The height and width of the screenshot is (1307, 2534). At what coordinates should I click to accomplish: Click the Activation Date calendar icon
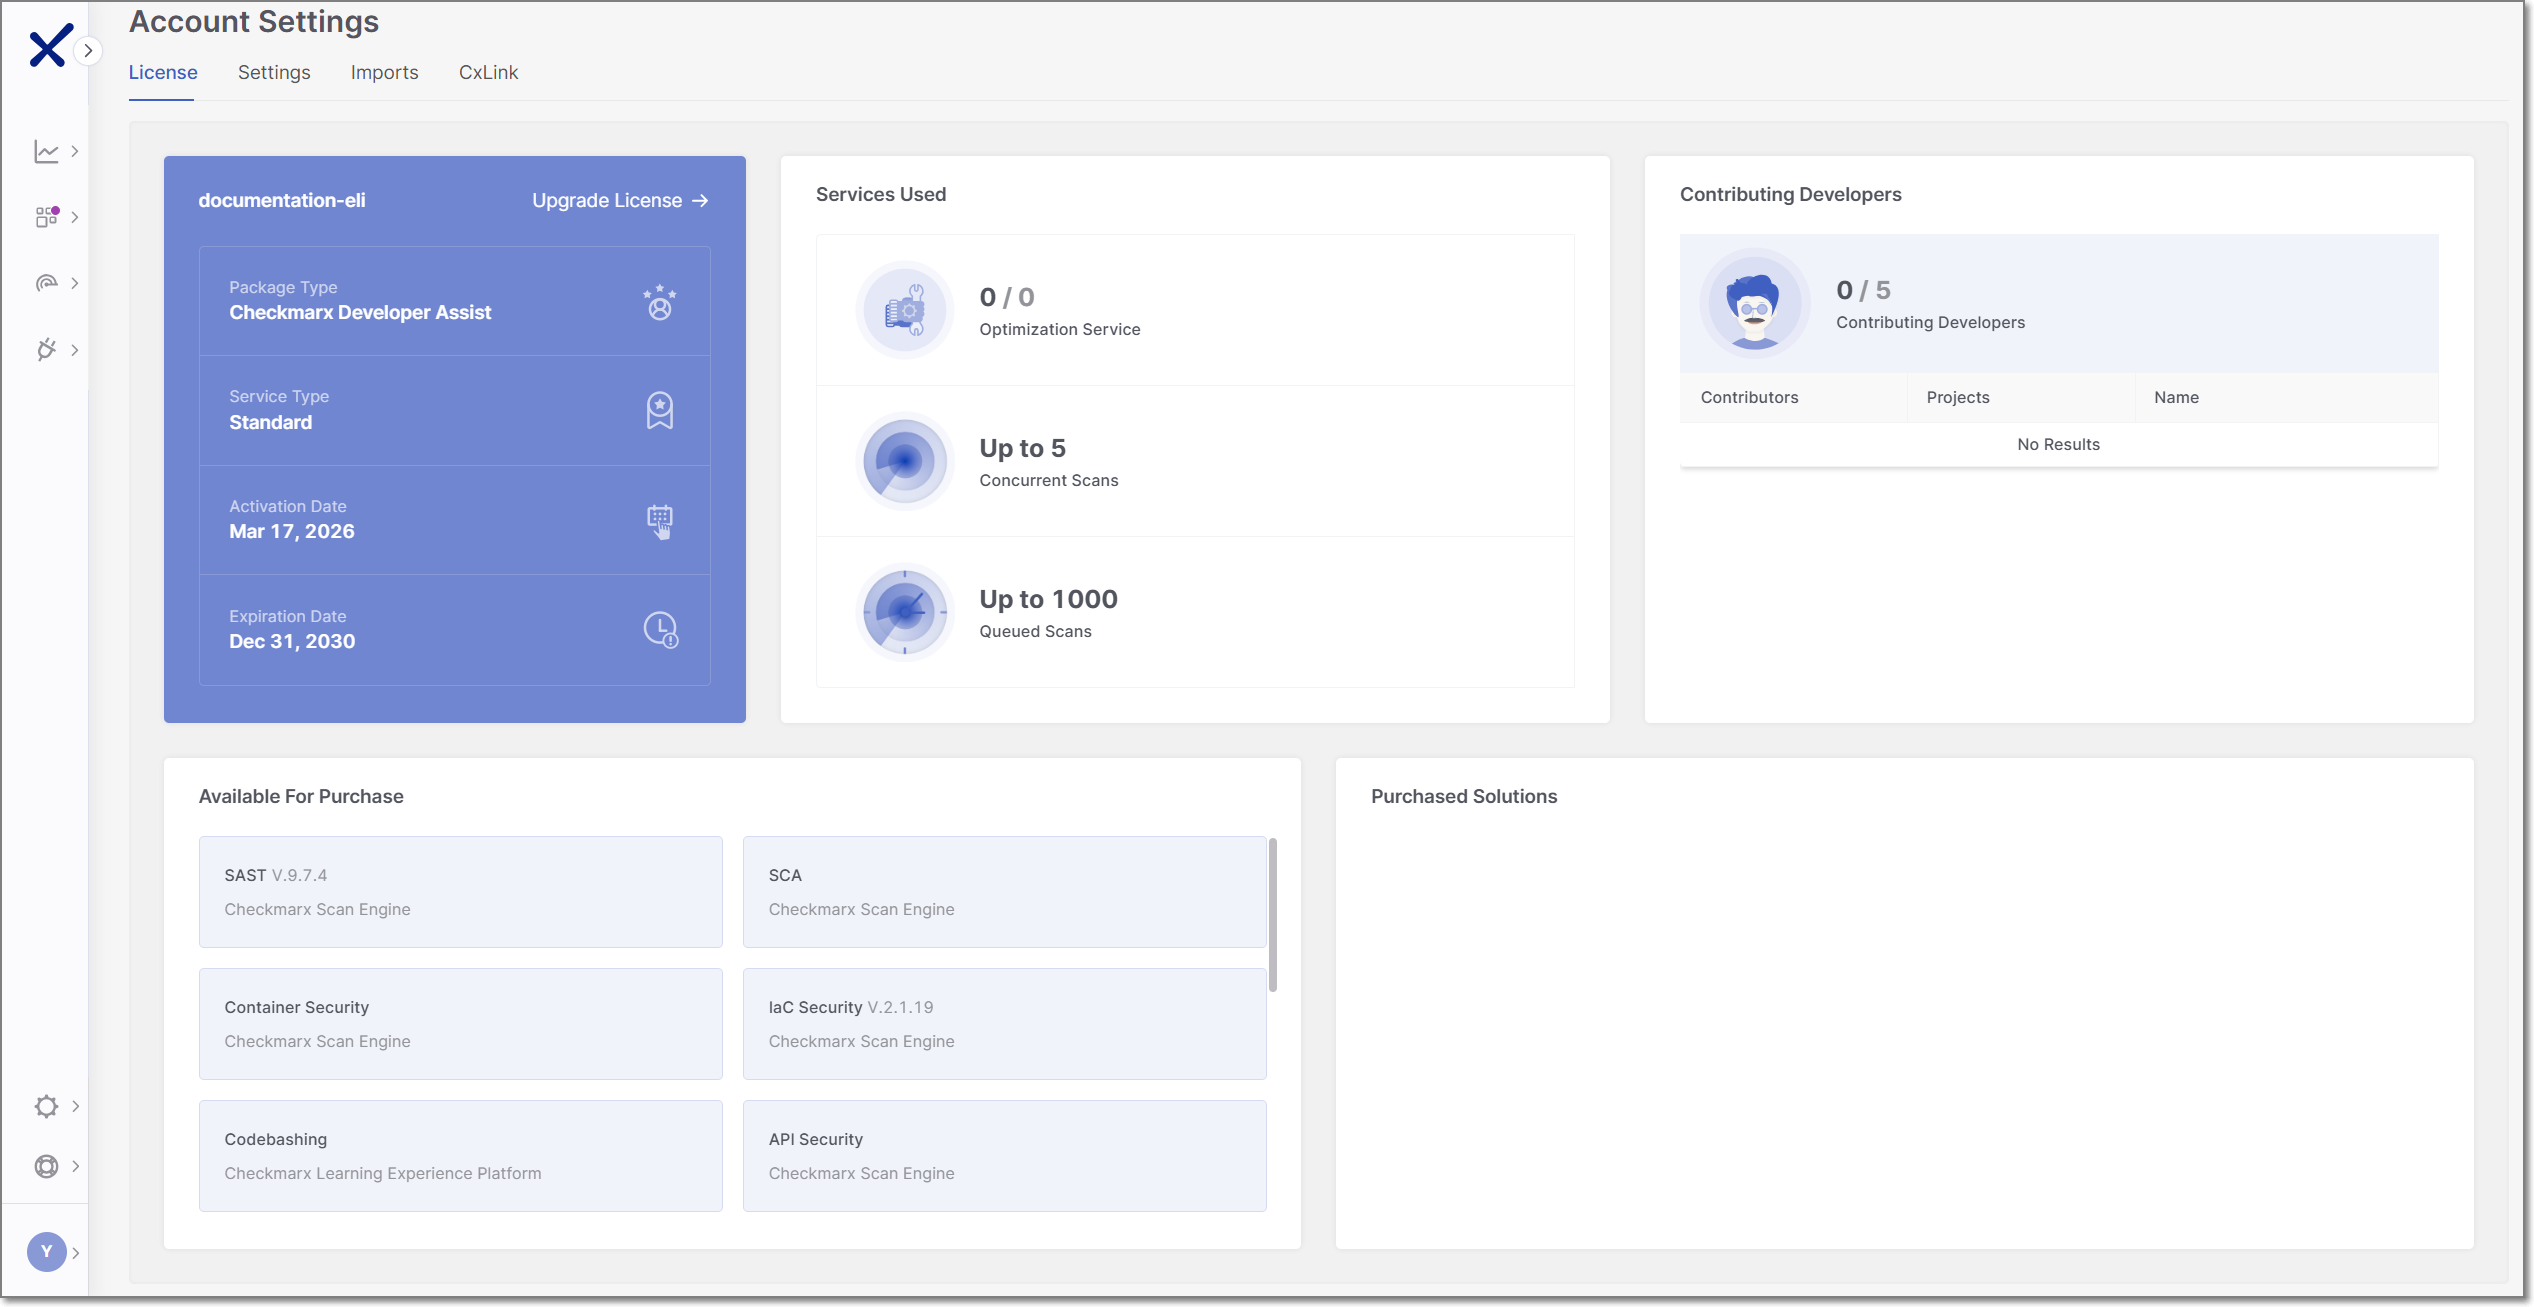(660, 520)
